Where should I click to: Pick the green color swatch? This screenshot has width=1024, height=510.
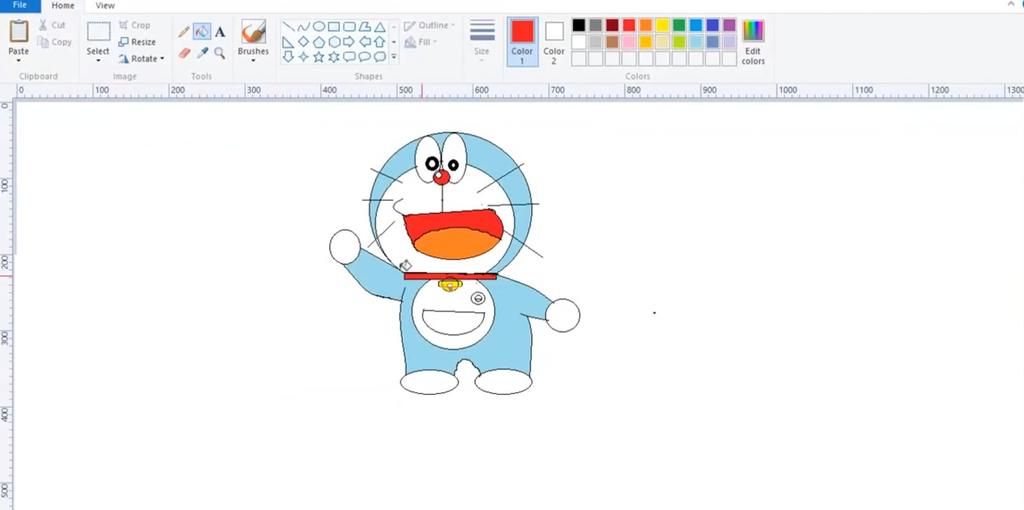[679, 25]
